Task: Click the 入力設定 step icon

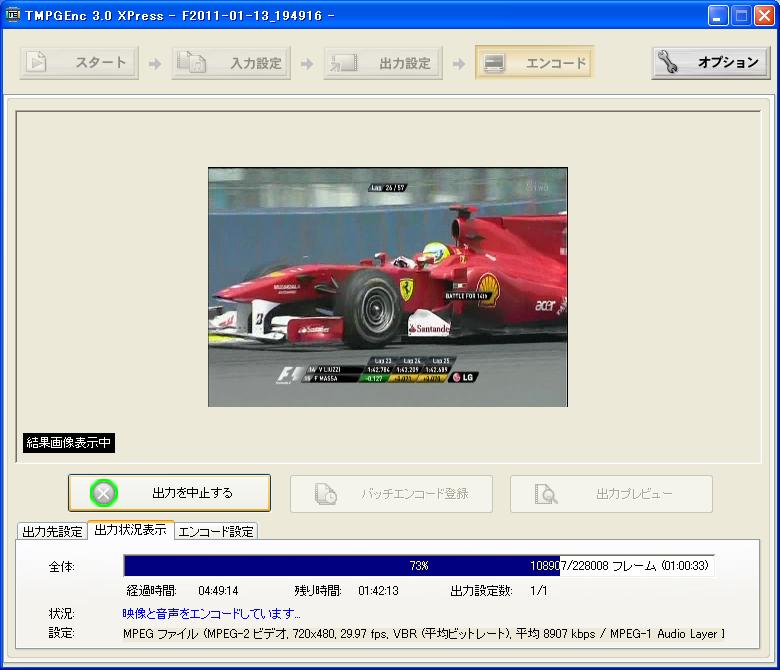Action: 191,63
